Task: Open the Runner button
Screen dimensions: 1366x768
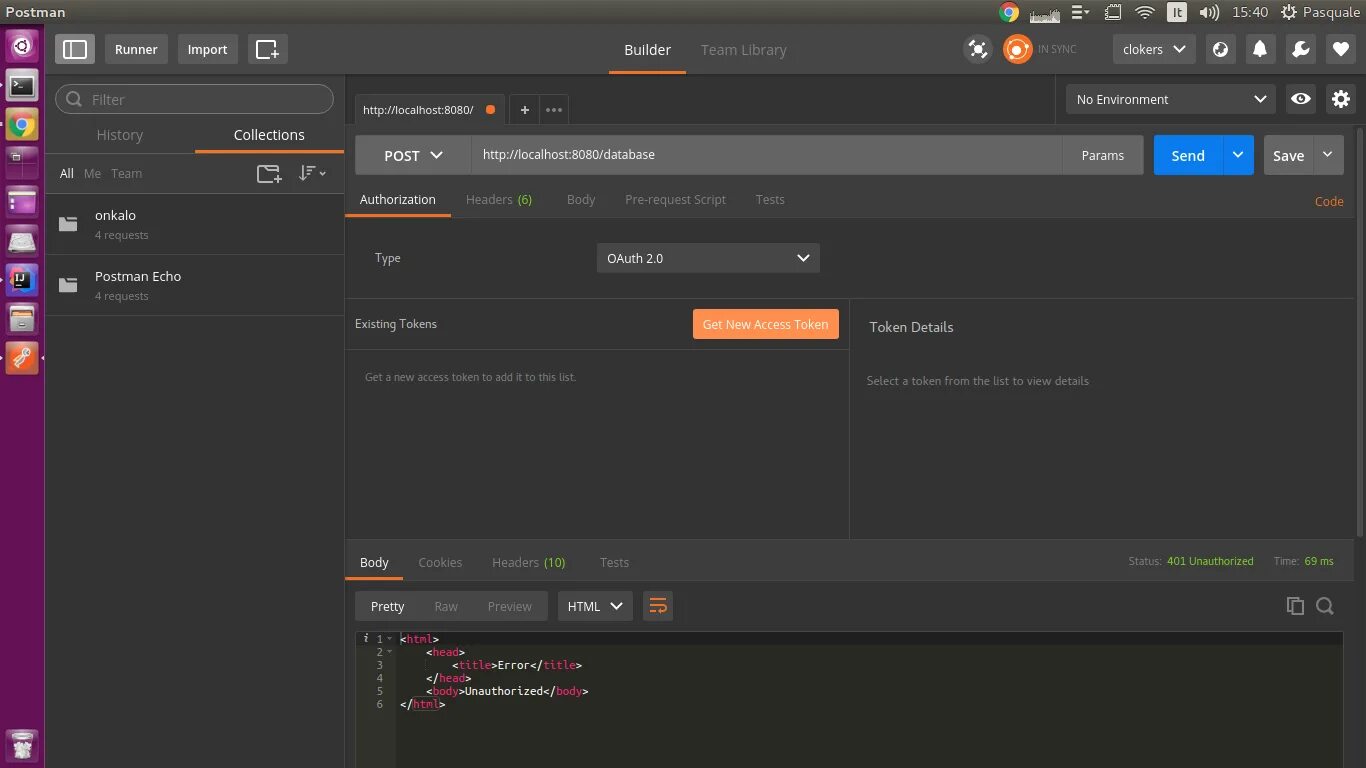Action: click(x=136, y=49)
